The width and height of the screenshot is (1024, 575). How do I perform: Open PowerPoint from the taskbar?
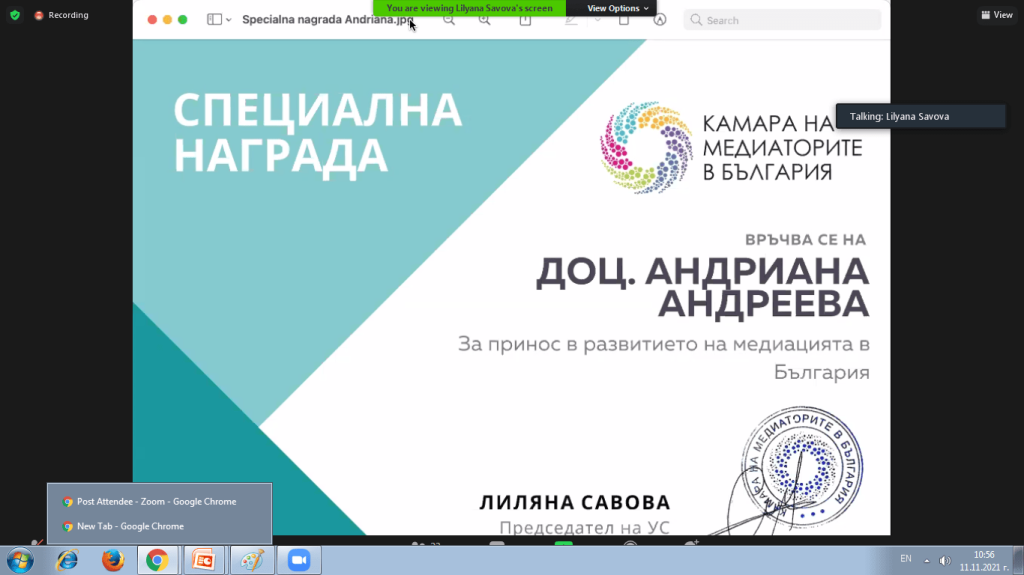click(203, 561)
